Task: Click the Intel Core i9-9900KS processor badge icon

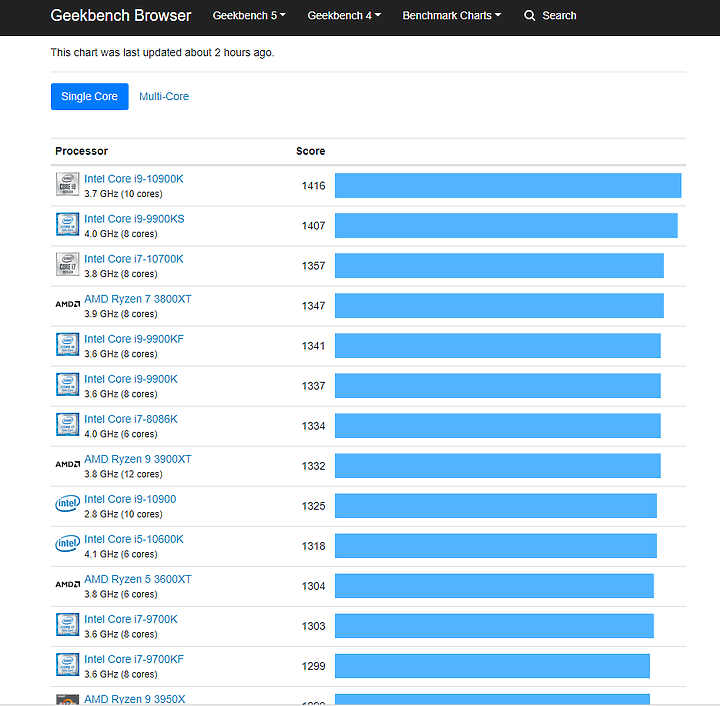Action: pos(68,224)
